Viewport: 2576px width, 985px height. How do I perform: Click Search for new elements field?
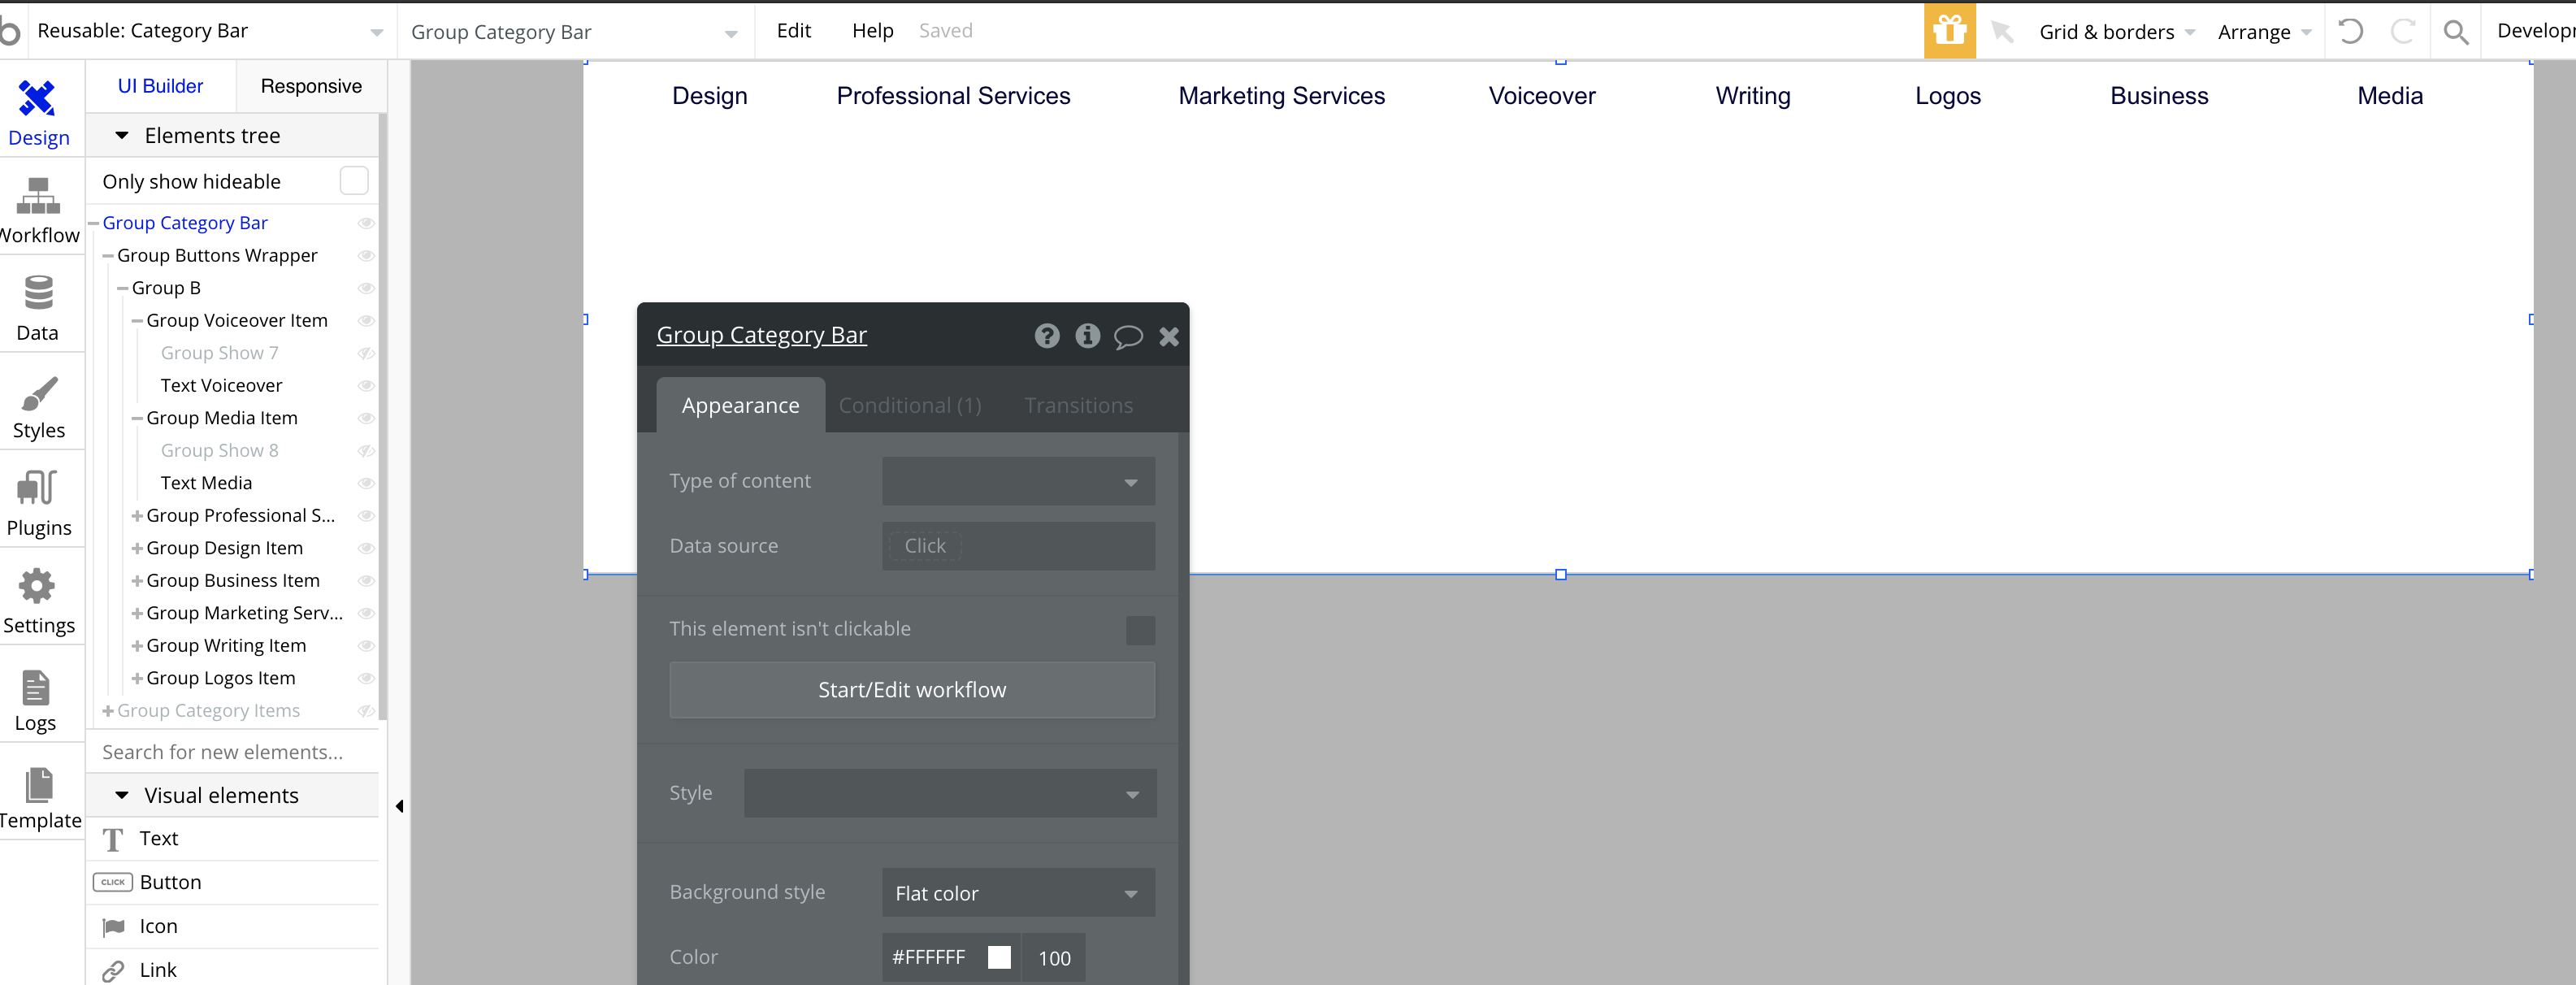[x=233, y=752]
